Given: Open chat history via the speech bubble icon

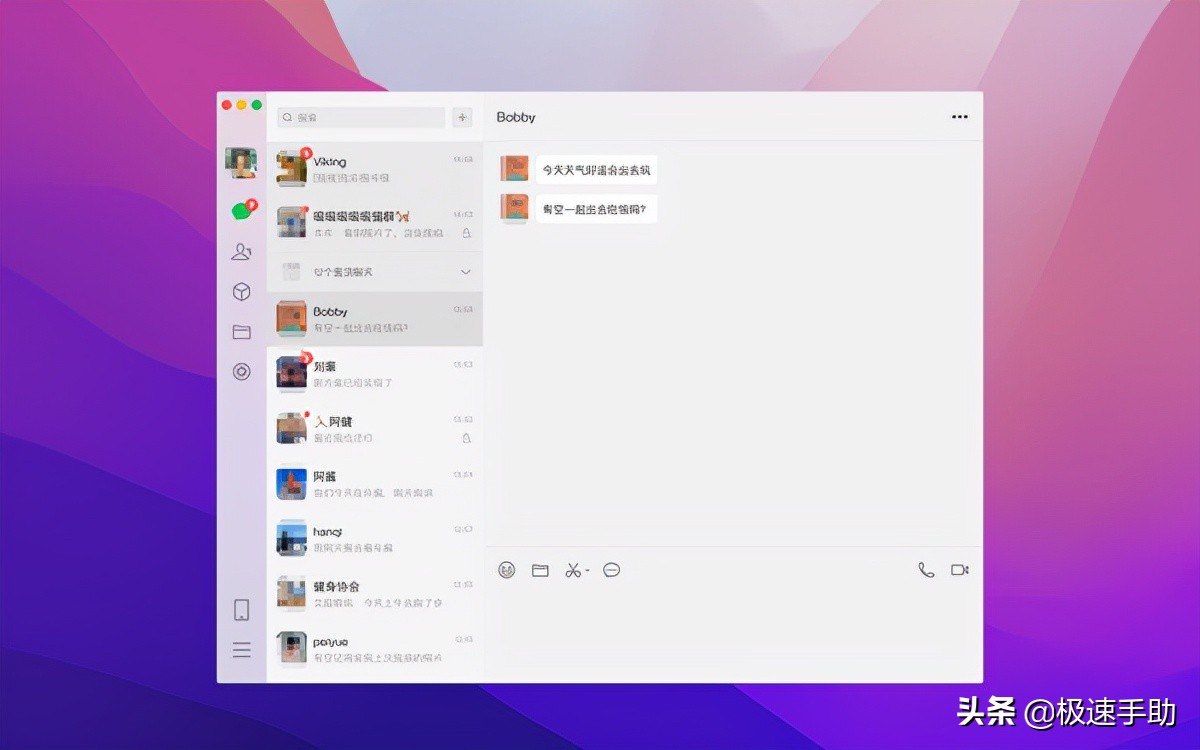Looking at the screenshot, I should [x=611, y=569].
